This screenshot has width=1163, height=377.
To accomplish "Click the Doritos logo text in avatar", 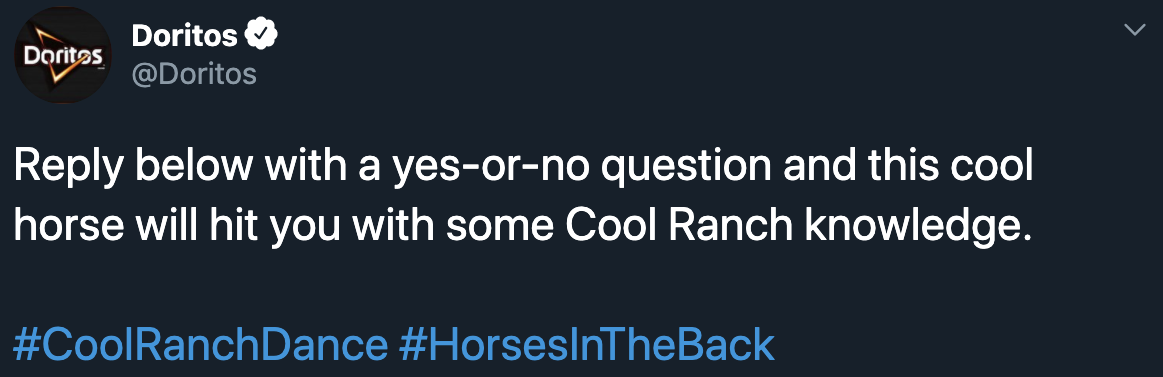I will coord(62,56).
